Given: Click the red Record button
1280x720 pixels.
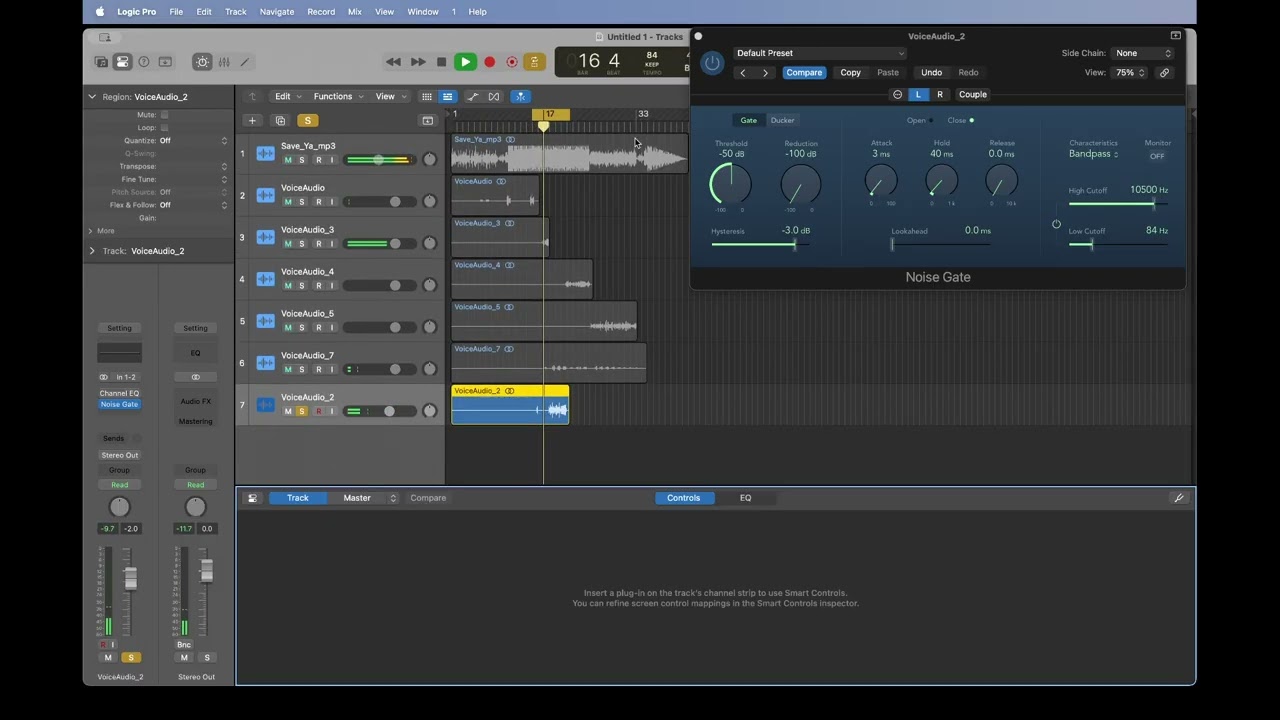Looking at the screenshot, I should click(489, 62).
